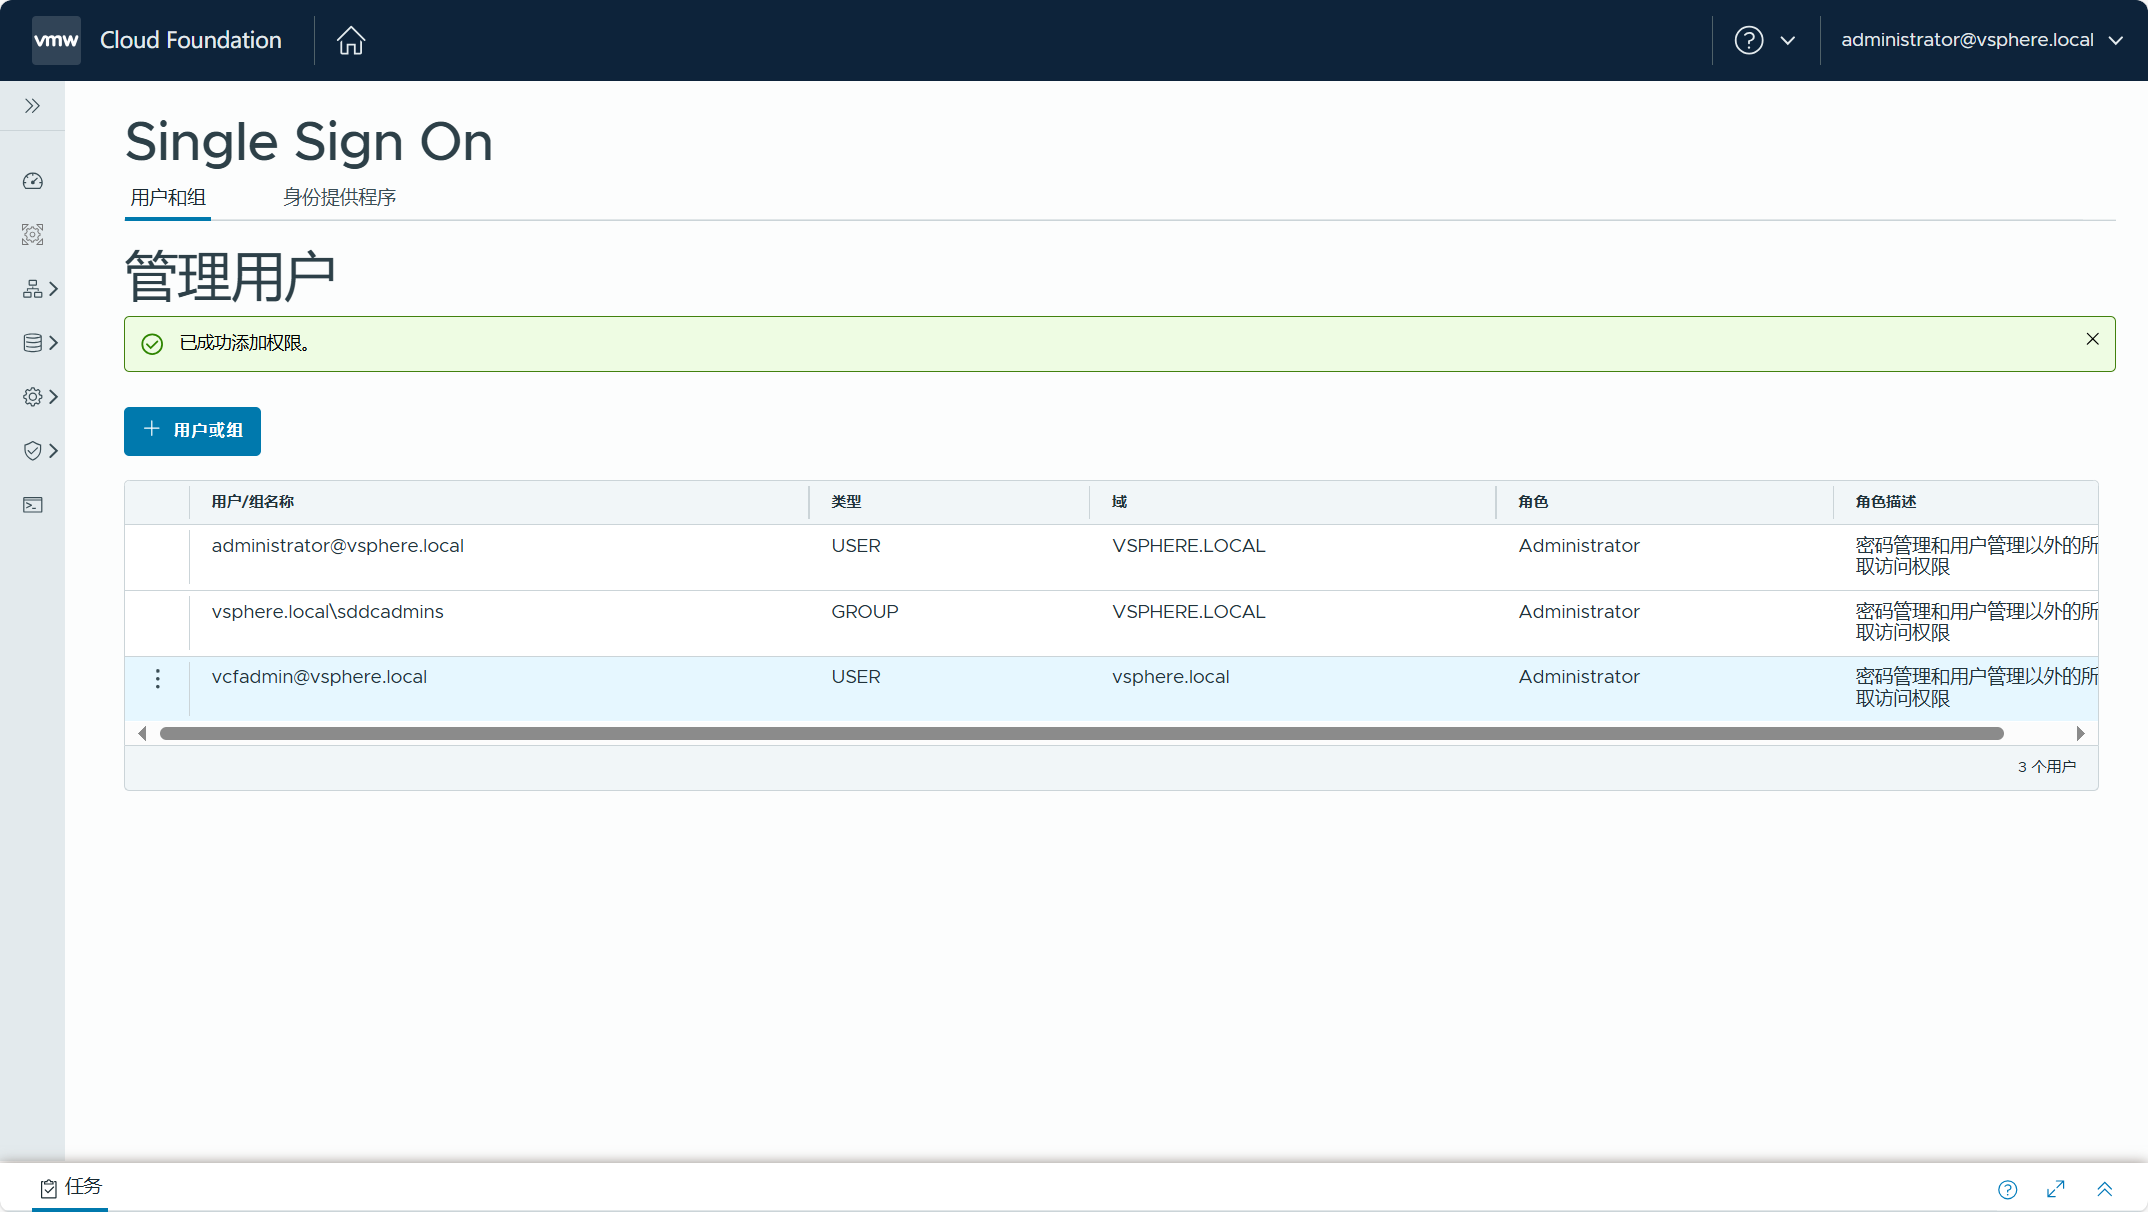Image resolution: width=2148 pixels, height=1212 pixels.
Task: Maximize the tasks panel with arrows icon
Action: pos(2056,1189)
